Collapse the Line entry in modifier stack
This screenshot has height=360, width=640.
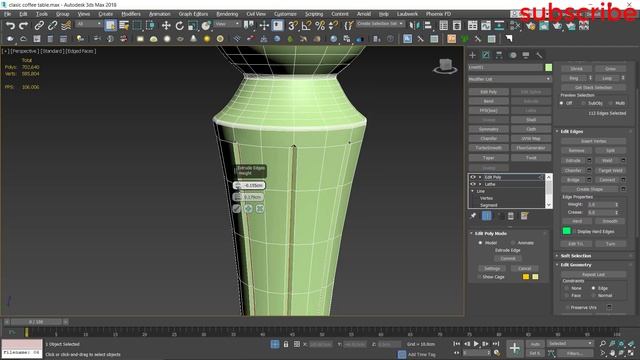[473, 191]
